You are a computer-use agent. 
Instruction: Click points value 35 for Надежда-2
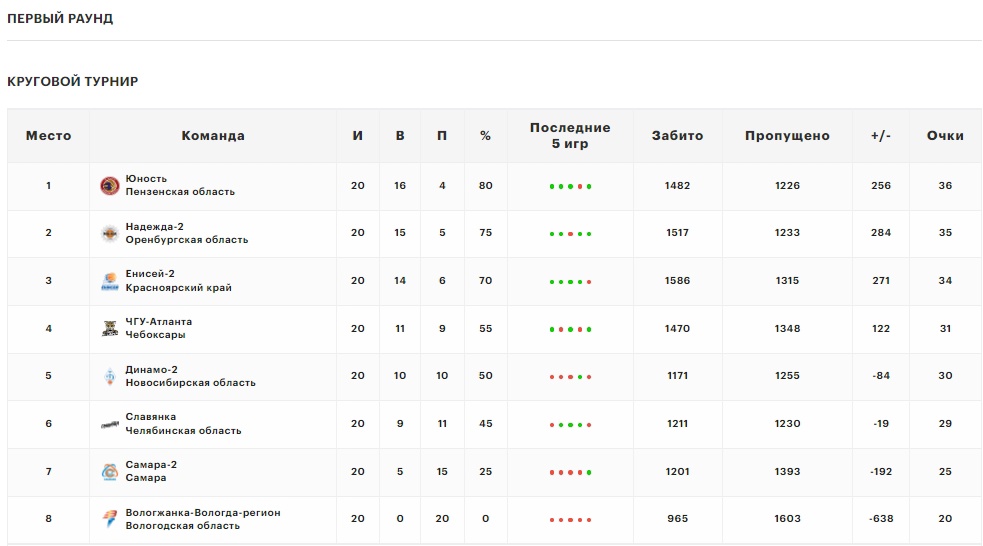[x=945, y=233]
